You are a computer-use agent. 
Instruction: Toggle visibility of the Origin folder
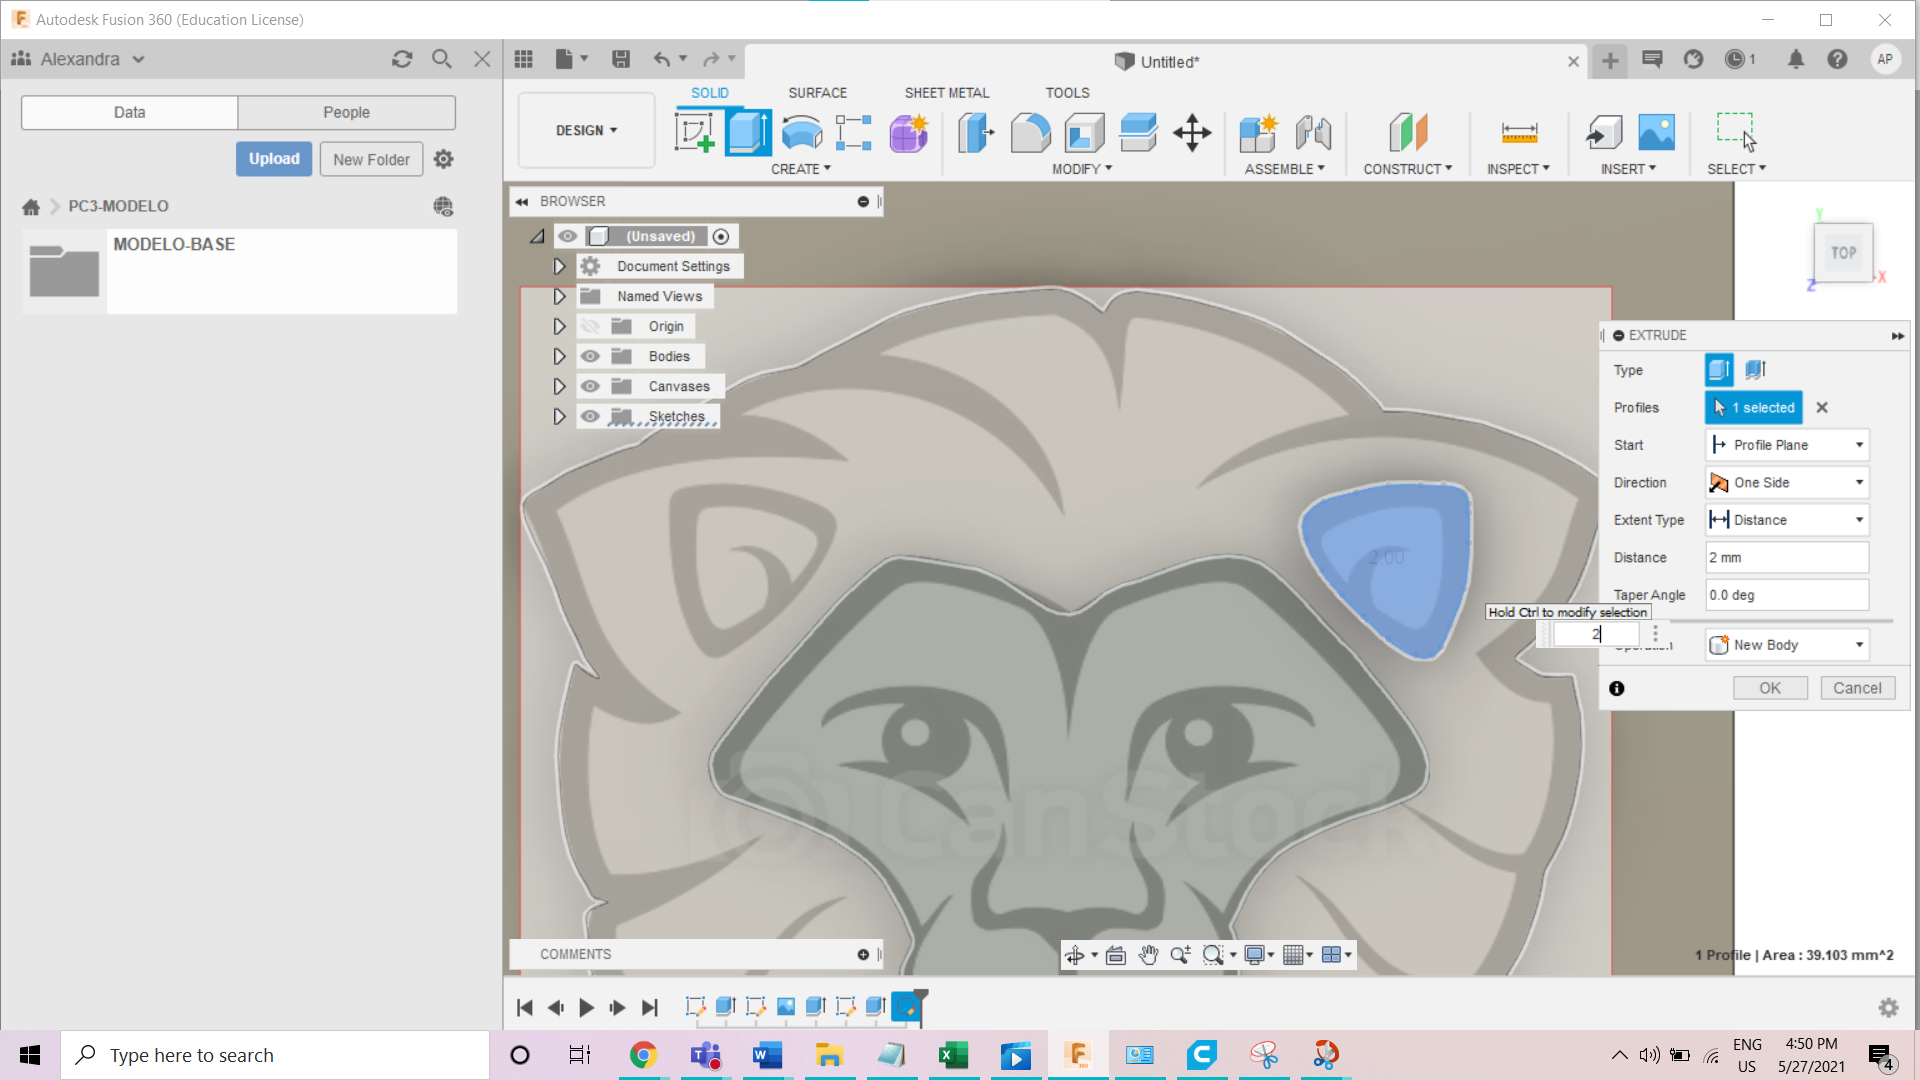(x=590, y=326)
